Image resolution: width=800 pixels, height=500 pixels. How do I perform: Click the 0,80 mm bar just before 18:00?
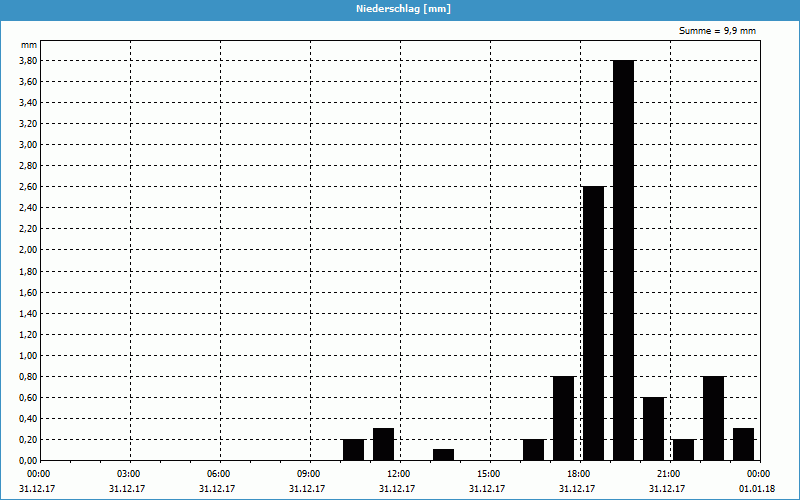563,418
